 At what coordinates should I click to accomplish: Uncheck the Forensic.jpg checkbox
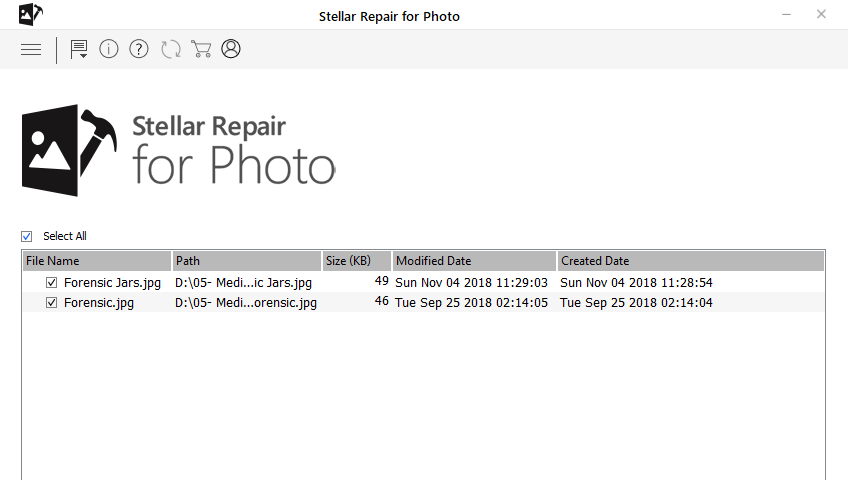(x=51, y=302)
